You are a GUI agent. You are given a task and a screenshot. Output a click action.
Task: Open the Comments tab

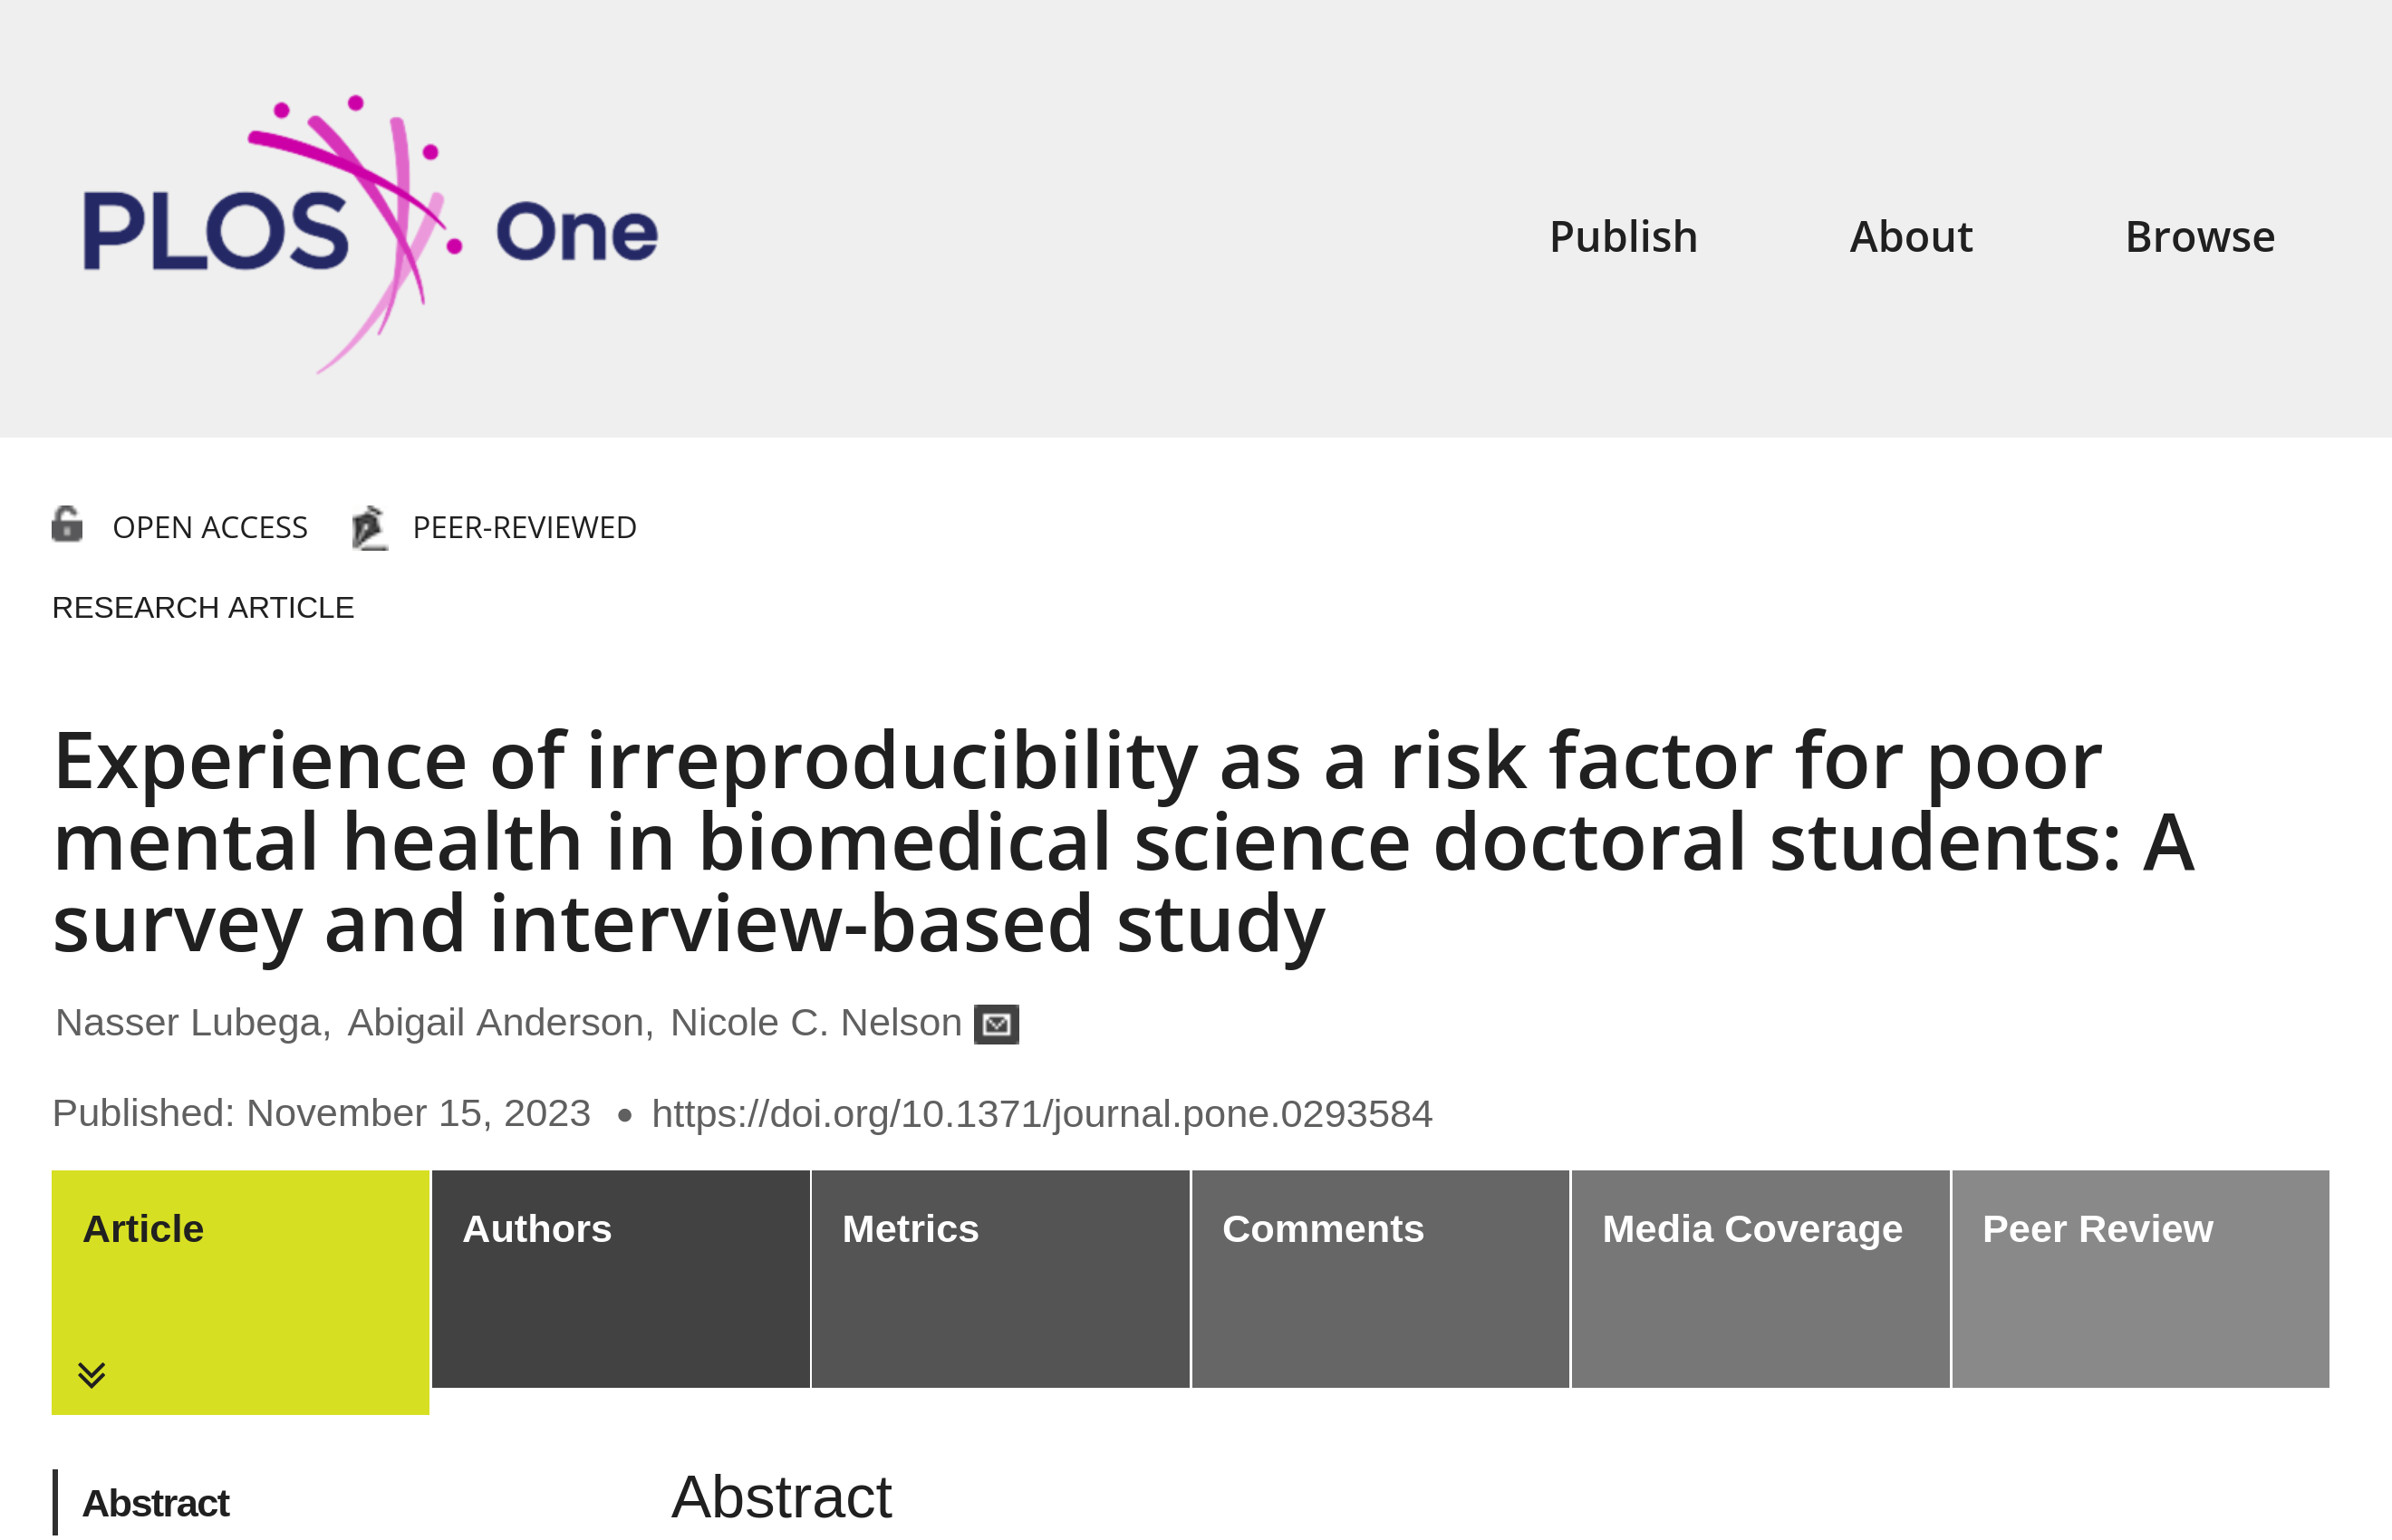[x=1322, y=1229]
